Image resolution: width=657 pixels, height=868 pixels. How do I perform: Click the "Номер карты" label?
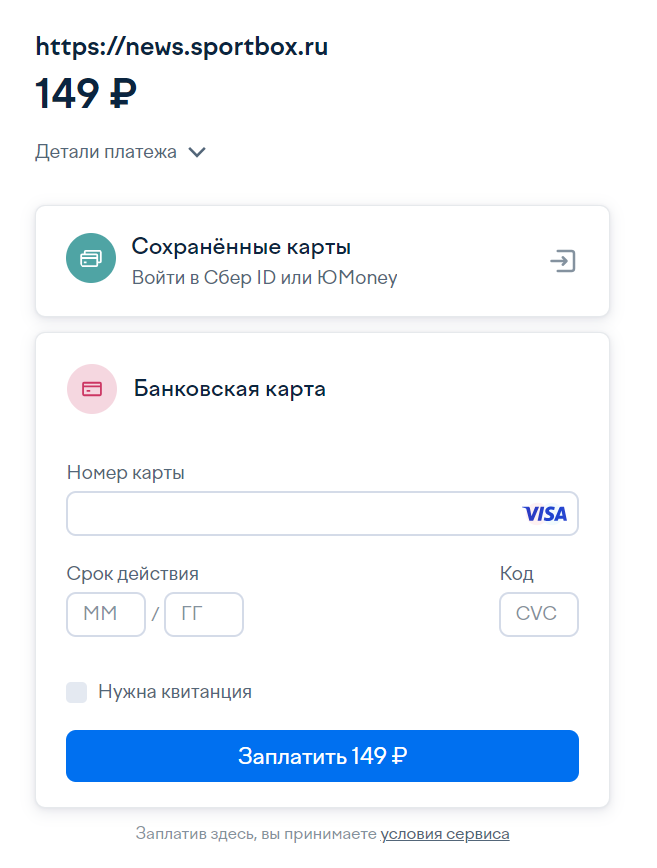point(125,473)
